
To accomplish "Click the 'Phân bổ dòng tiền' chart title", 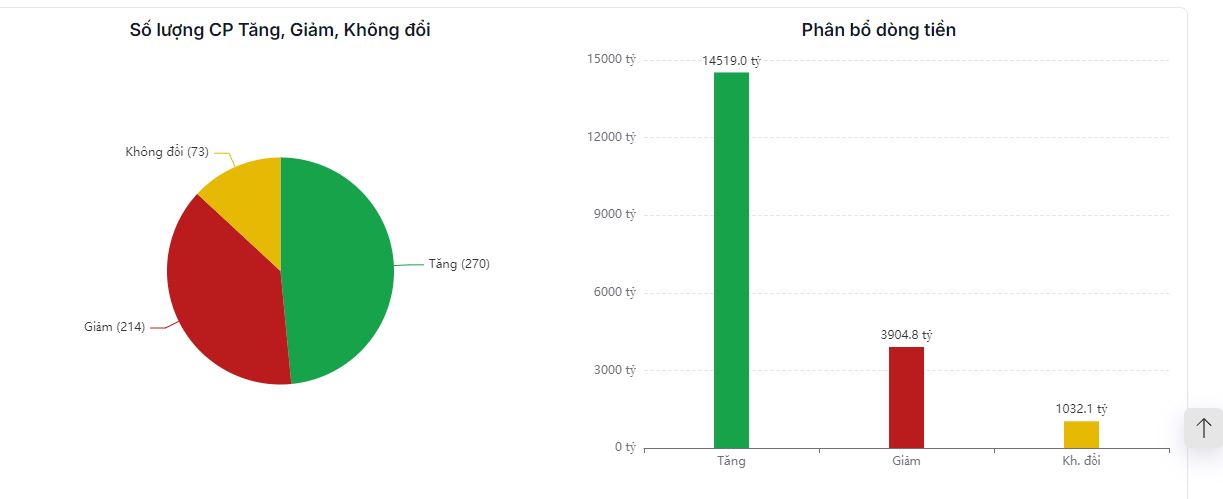I will tap(878, 30).
